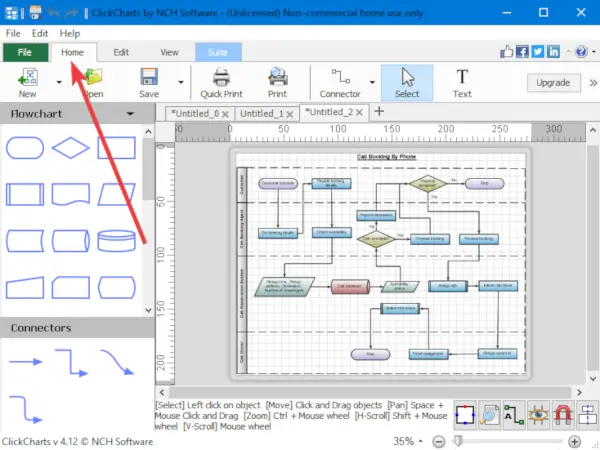Pick the diamond decision shape

71,148
